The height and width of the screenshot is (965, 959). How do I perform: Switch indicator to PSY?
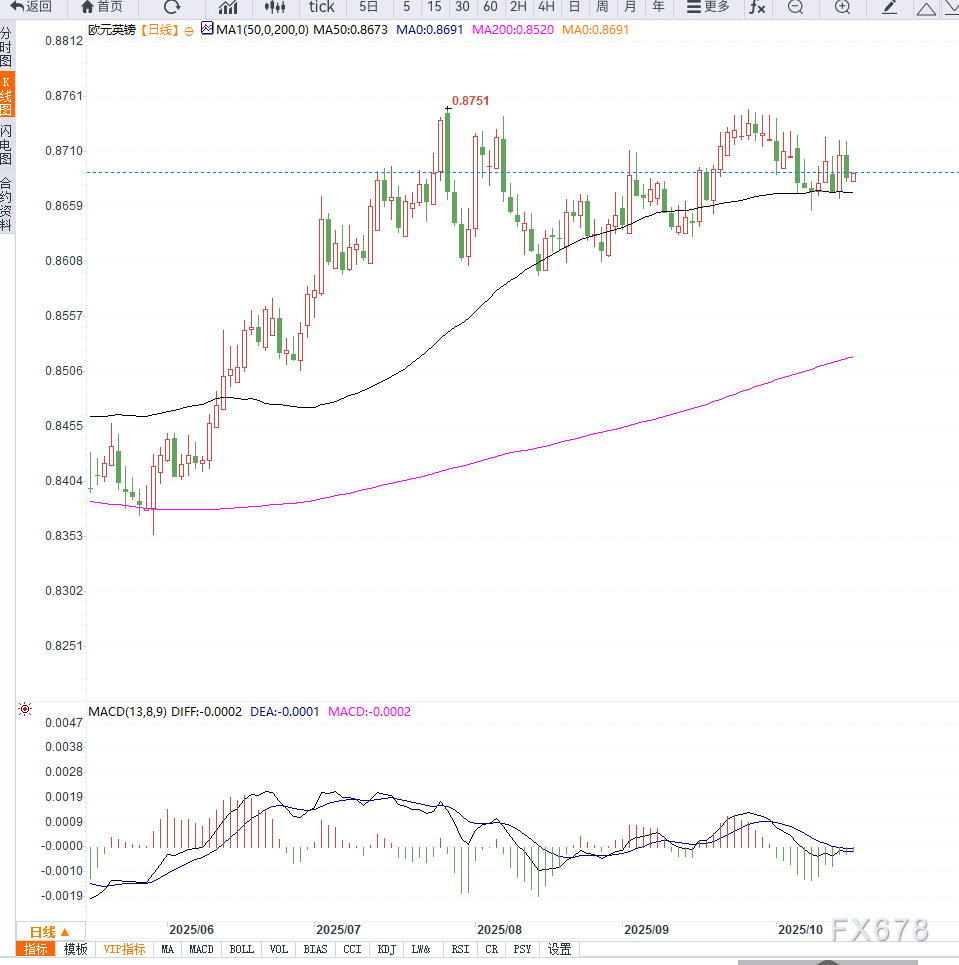(x=522, y=949)
